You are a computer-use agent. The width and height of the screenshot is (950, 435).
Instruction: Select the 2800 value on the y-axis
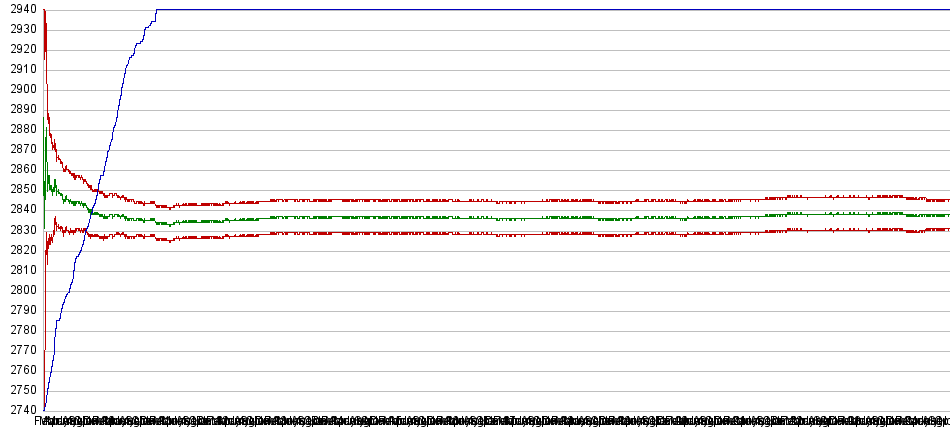coord(20,290)
